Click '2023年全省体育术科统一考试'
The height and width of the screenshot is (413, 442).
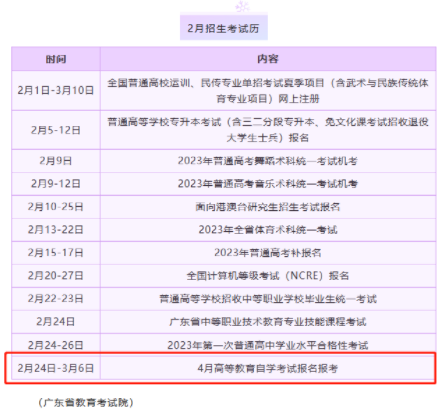click(x=268, y=230)
